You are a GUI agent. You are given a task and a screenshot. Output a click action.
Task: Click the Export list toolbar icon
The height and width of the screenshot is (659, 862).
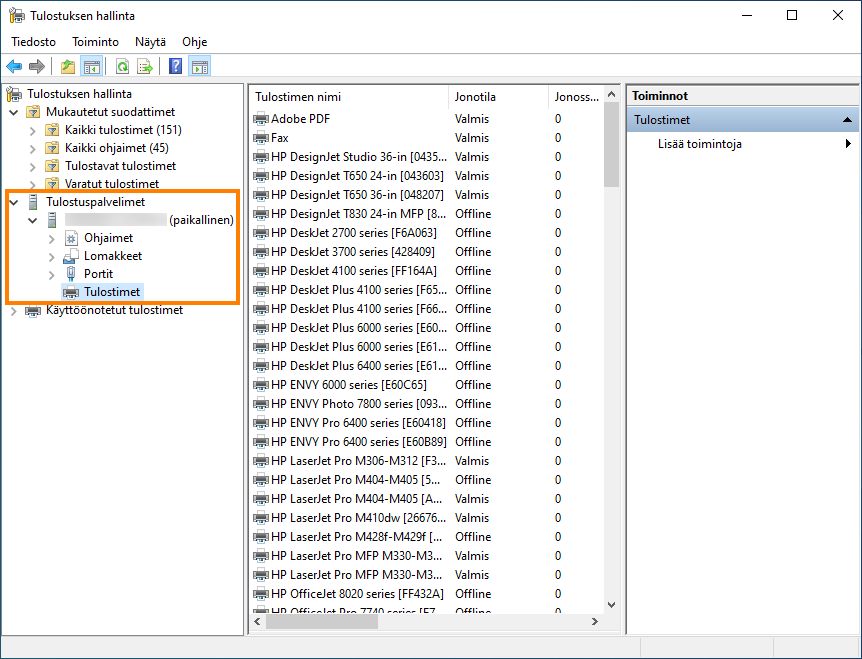[145, 67]
